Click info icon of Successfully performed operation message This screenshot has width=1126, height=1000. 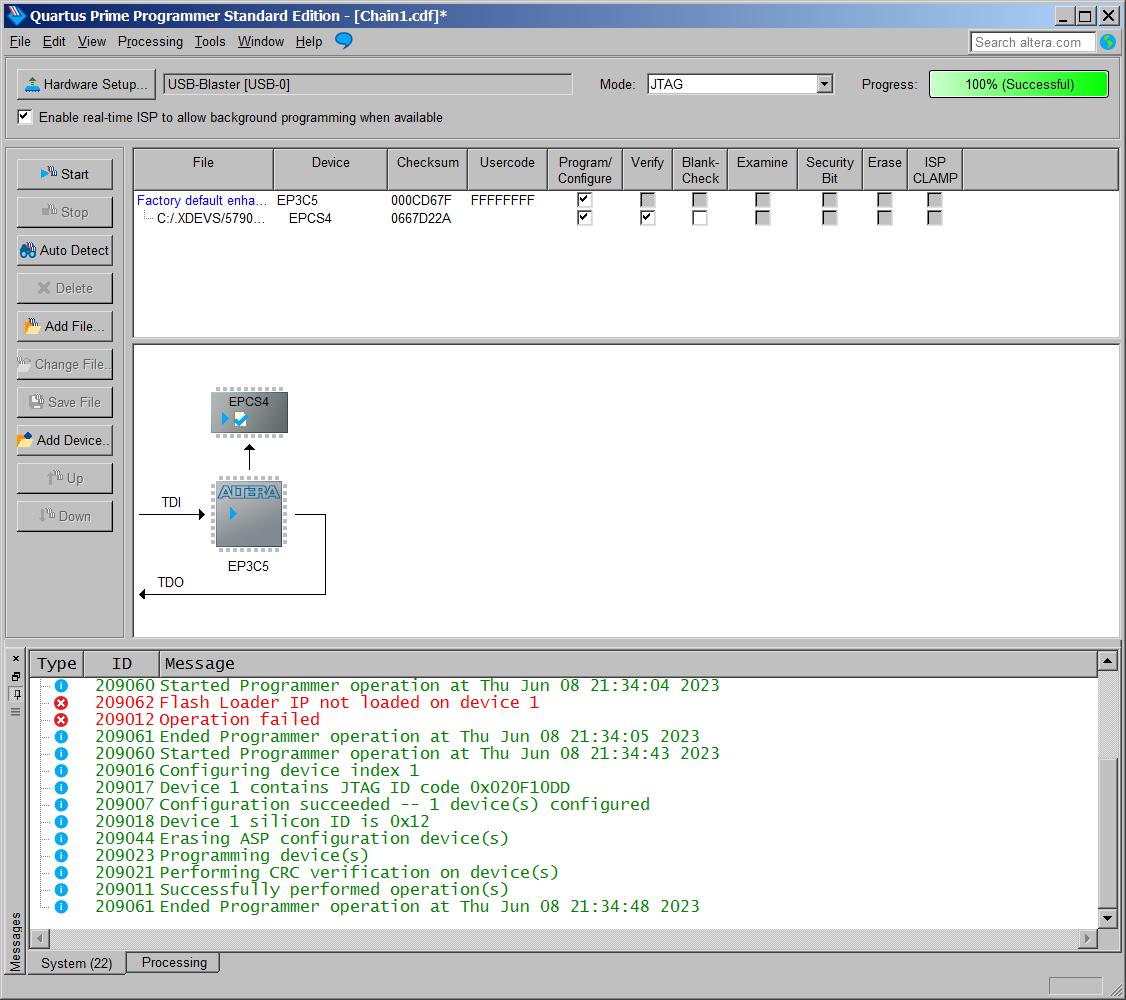(x=62, y=889)
